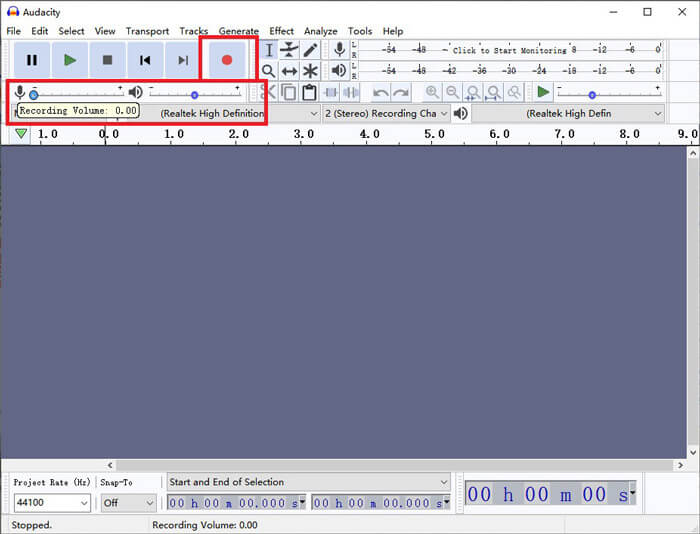Open the Analyze menu
This screenshot has height=534, width=700.
click(x=321, y=31)
